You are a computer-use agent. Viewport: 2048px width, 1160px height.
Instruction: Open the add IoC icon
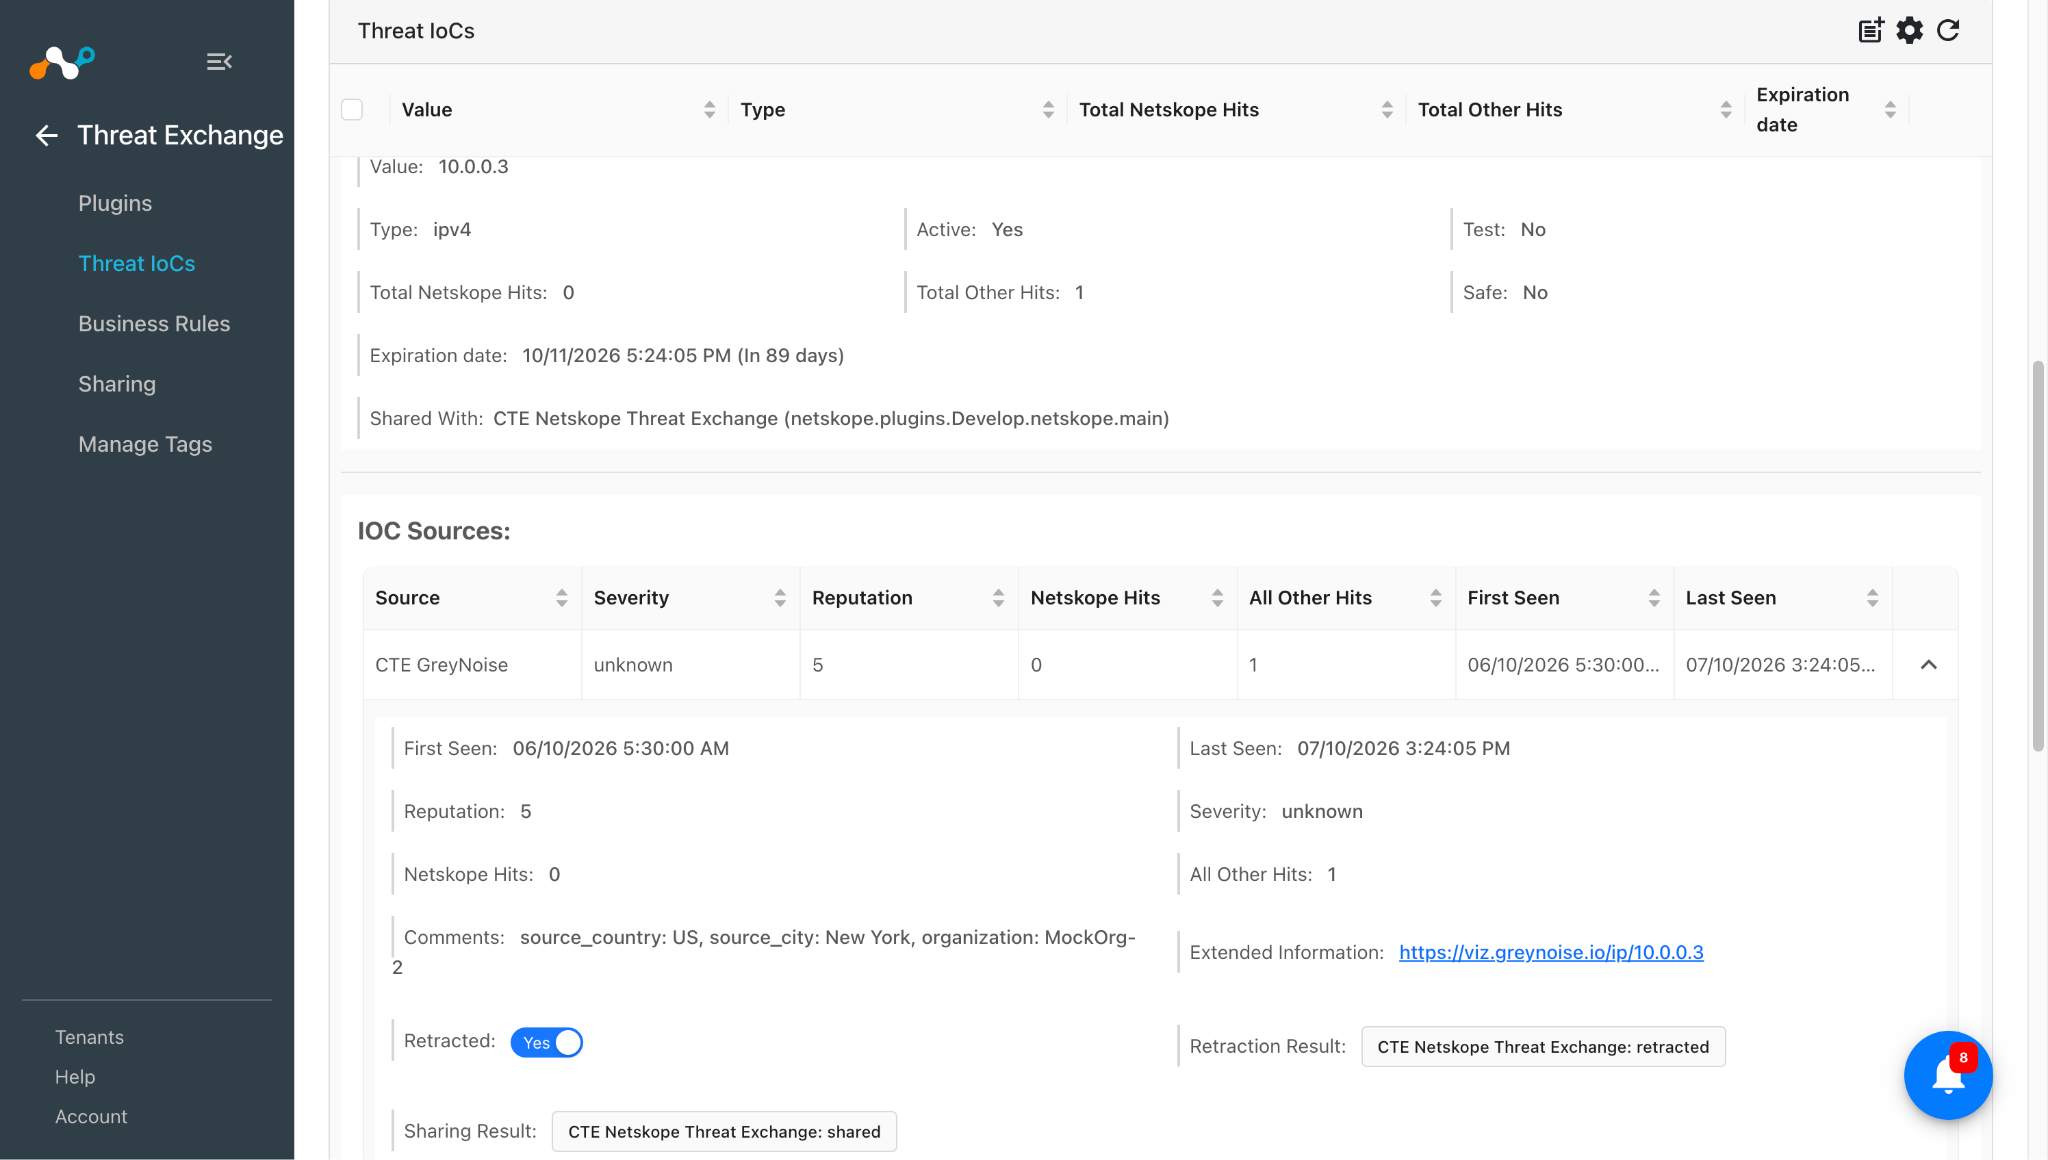[x=1871, y=30]
